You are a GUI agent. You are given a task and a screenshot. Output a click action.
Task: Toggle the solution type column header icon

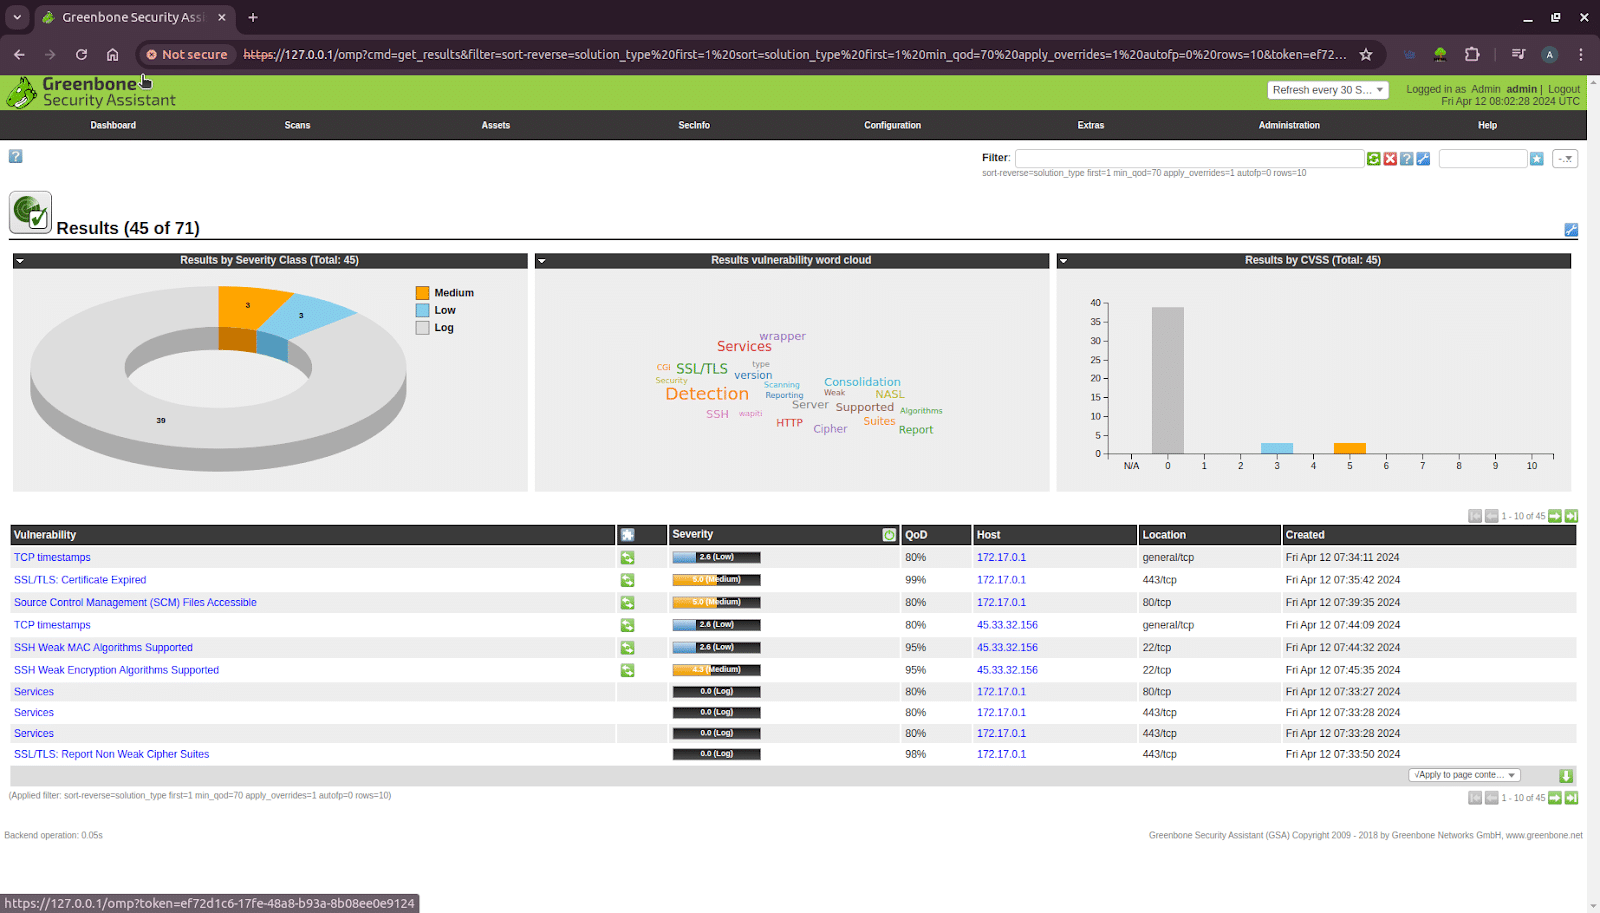627,535
